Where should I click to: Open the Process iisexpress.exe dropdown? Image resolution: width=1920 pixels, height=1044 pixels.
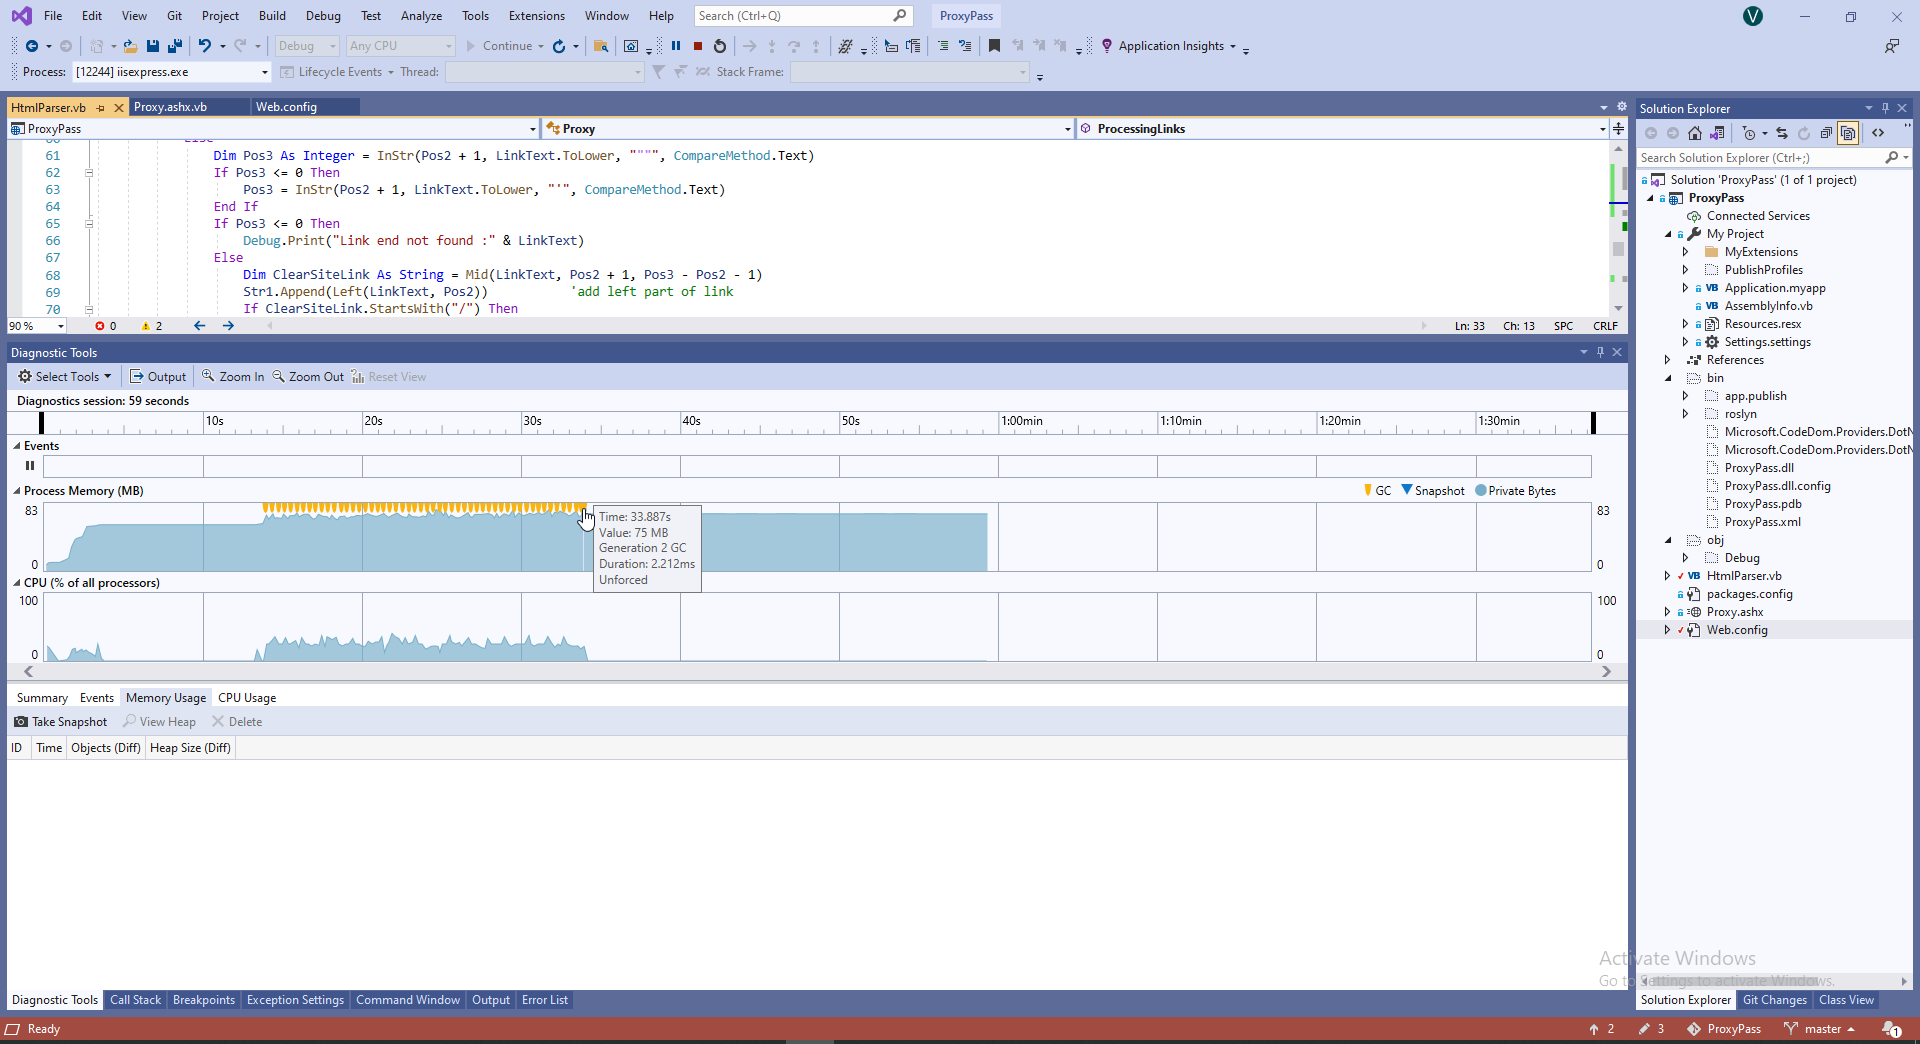[x=171, y=72]
